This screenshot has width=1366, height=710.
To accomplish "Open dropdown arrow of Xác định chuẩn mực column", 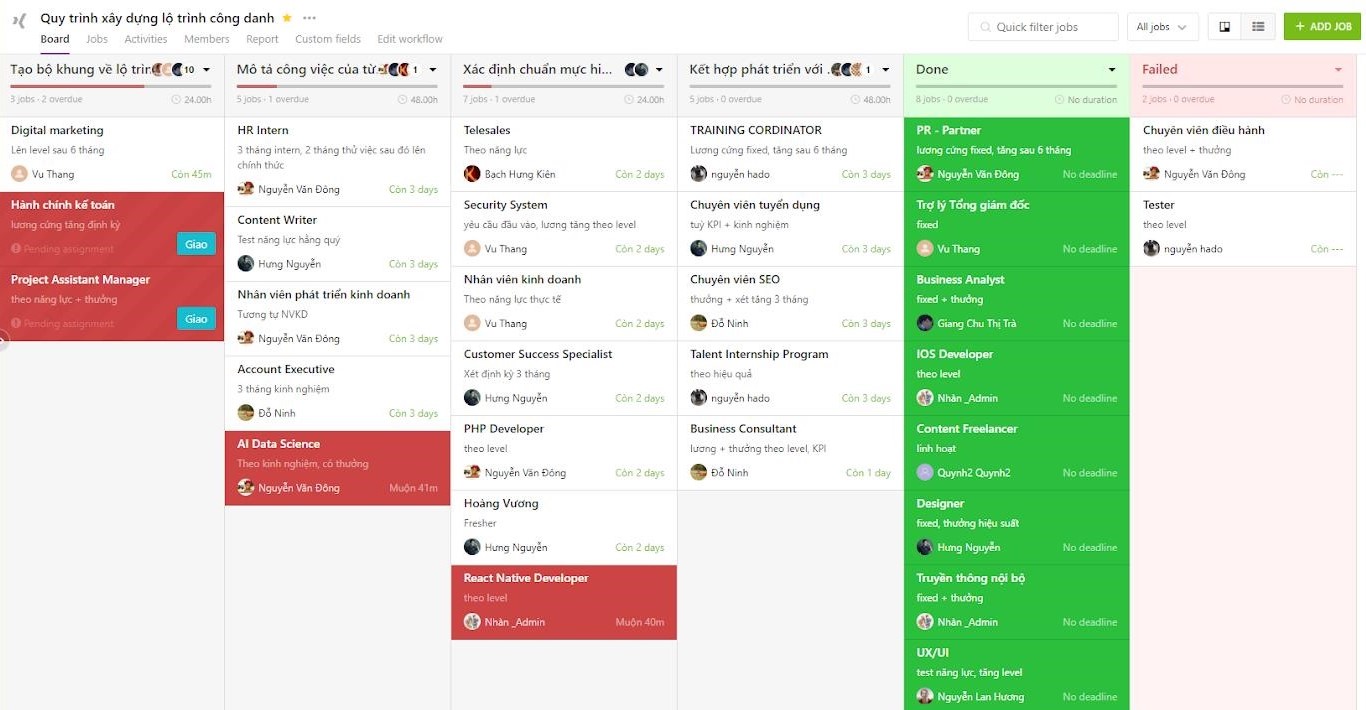I will [x=659, y=70].
